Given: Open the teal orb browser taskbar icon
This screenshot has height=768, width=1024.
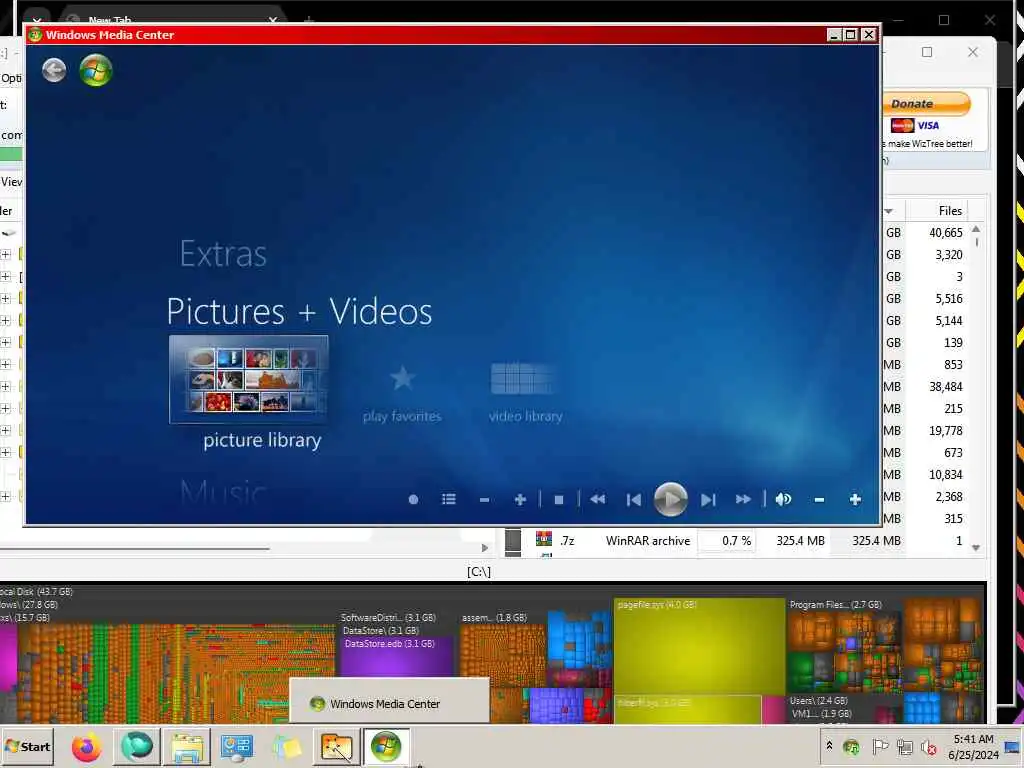Looking at the screenshot, I should [x=136, y=747].
